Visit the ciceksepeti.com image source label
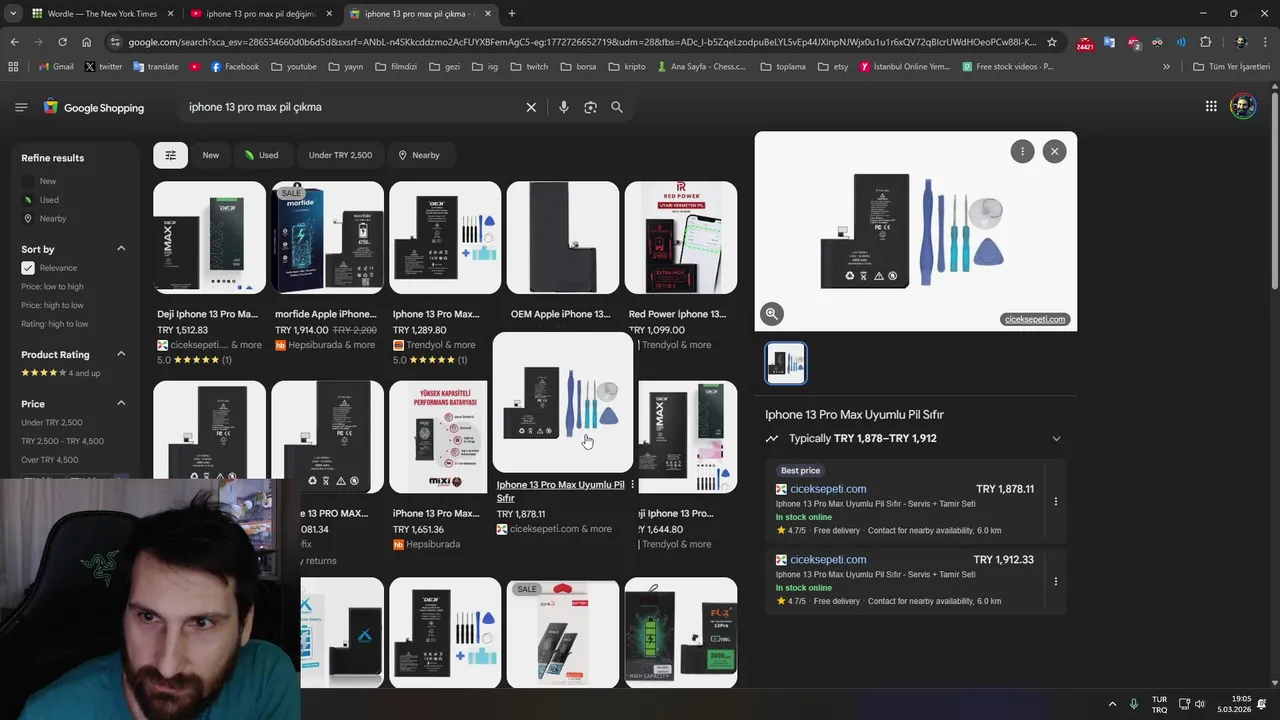 tap(1035, 319)
